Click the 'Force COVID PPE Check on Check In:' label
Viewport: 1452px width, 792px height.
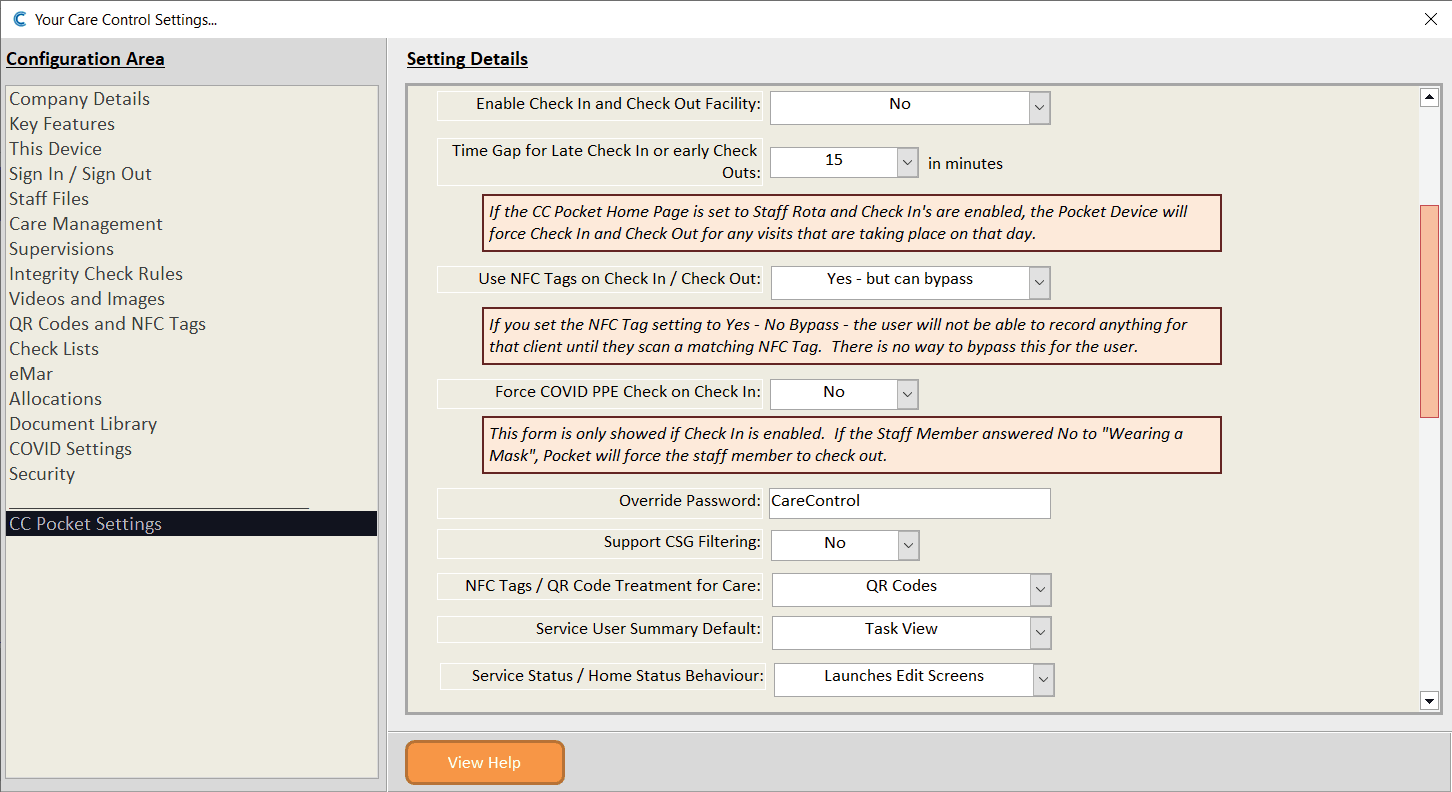pyautogui.click(x=628, y=392)
